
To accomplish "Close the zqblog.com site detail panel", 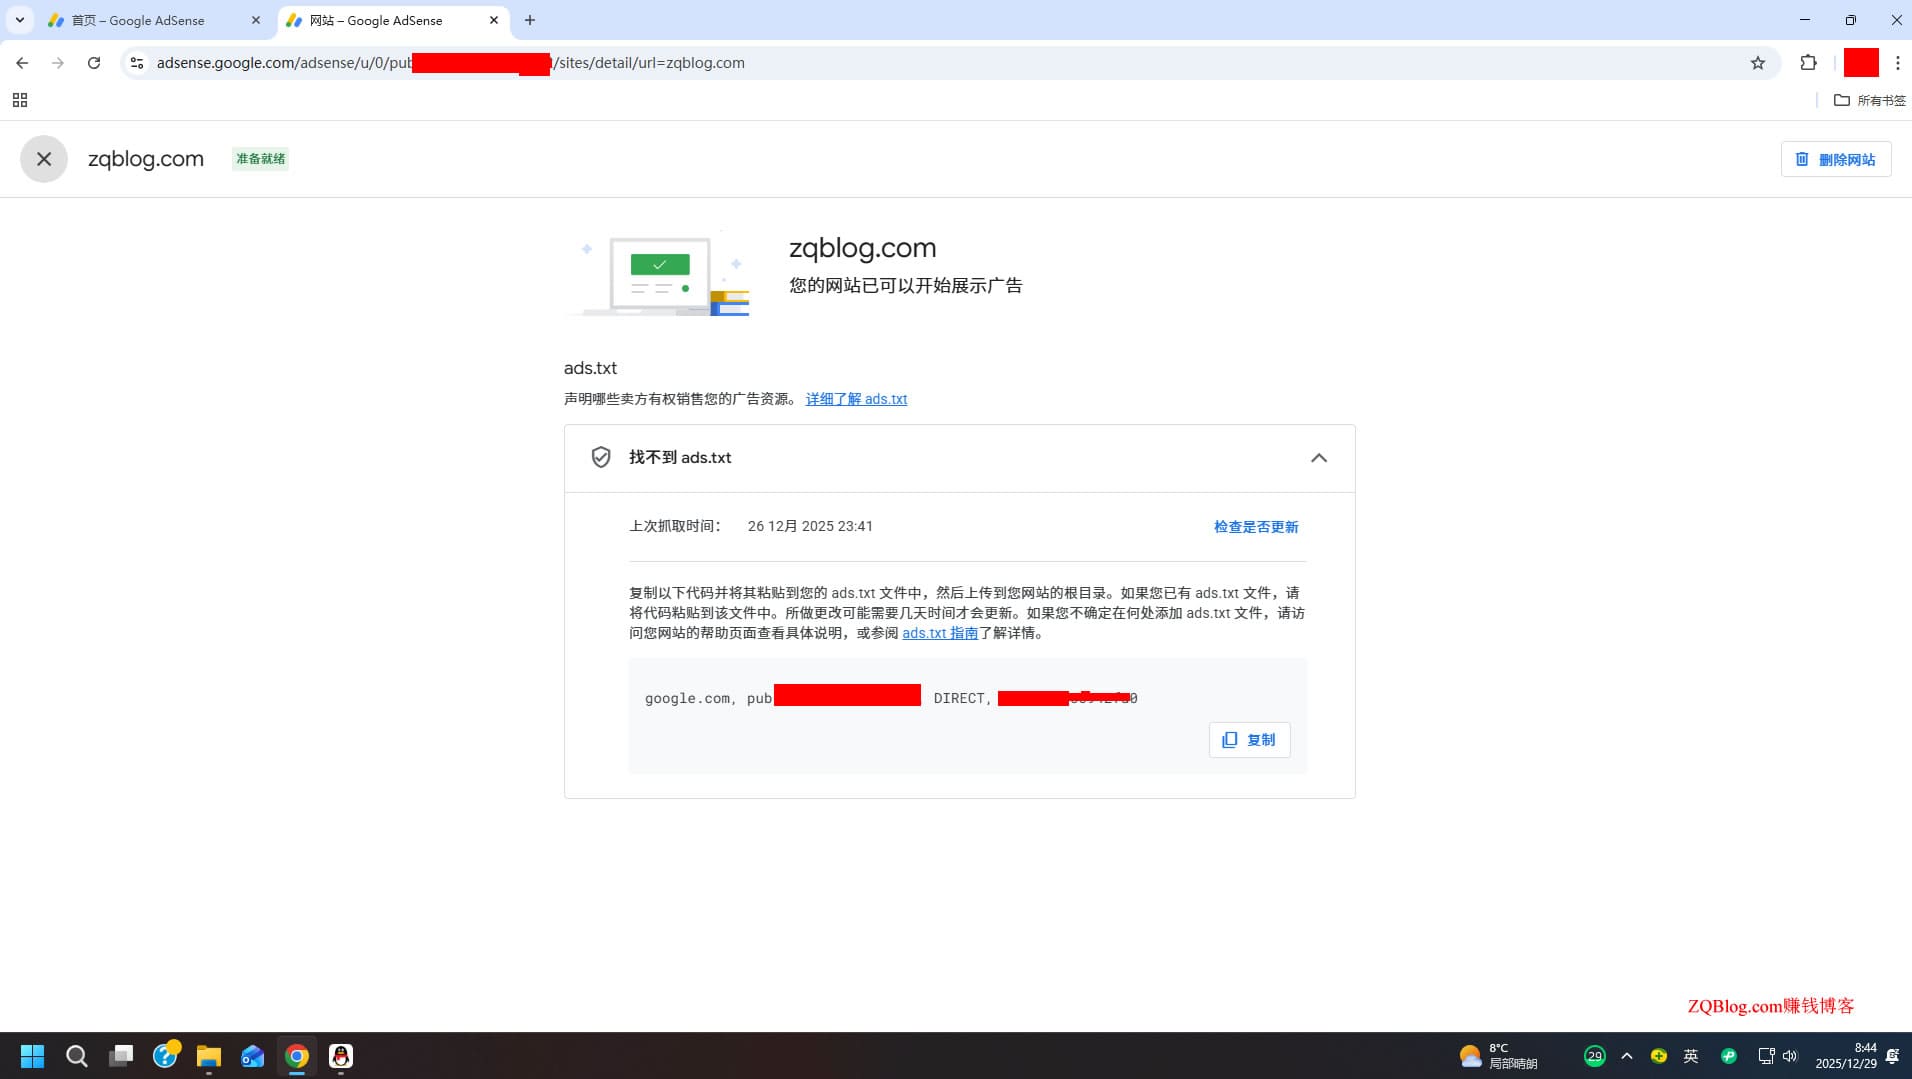I will (44, 159).
